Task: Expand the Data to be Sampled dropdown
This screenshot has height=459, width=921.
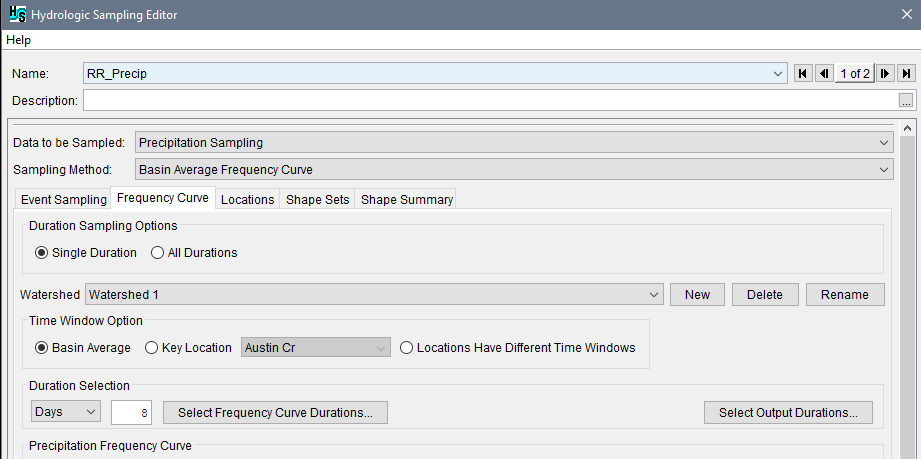Action: pos(514,143)
